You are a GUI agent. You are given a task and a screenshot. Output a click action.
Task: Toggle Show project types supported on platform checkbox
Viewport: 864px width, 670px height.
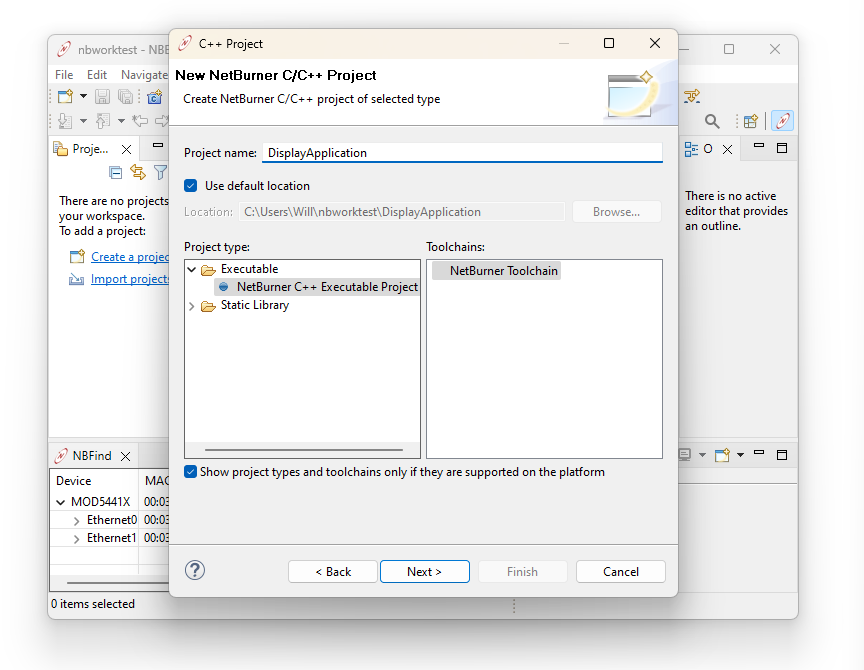(190, 472)
